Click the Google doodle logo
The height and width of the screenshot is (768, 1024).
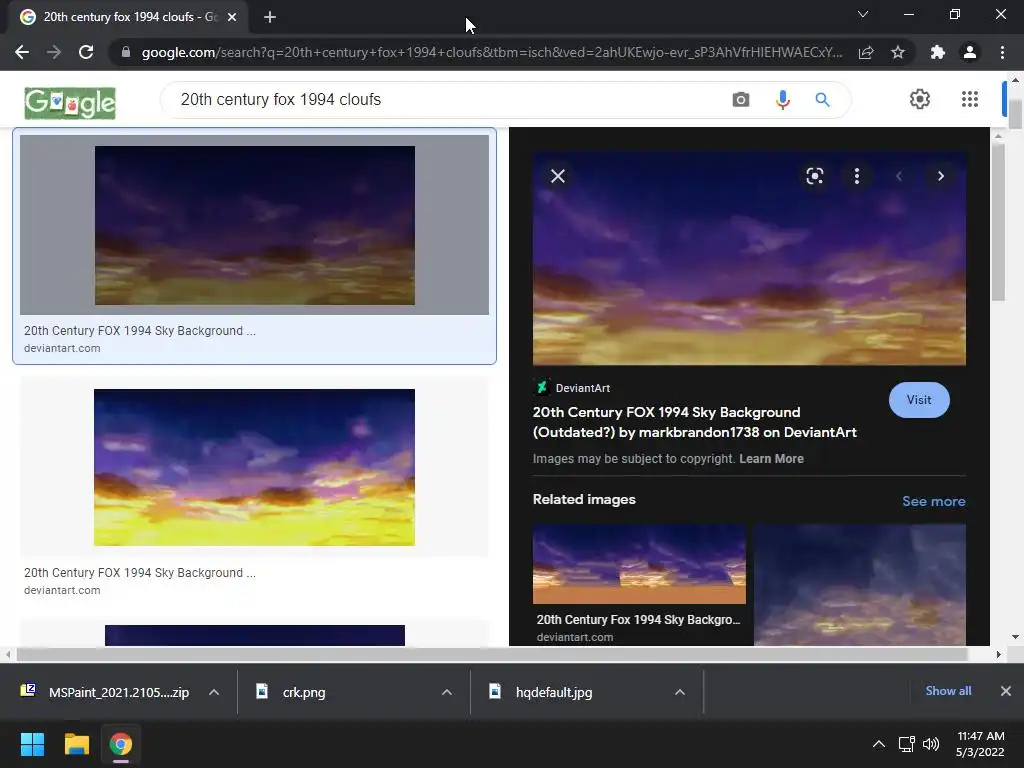(x=70, y=103)
